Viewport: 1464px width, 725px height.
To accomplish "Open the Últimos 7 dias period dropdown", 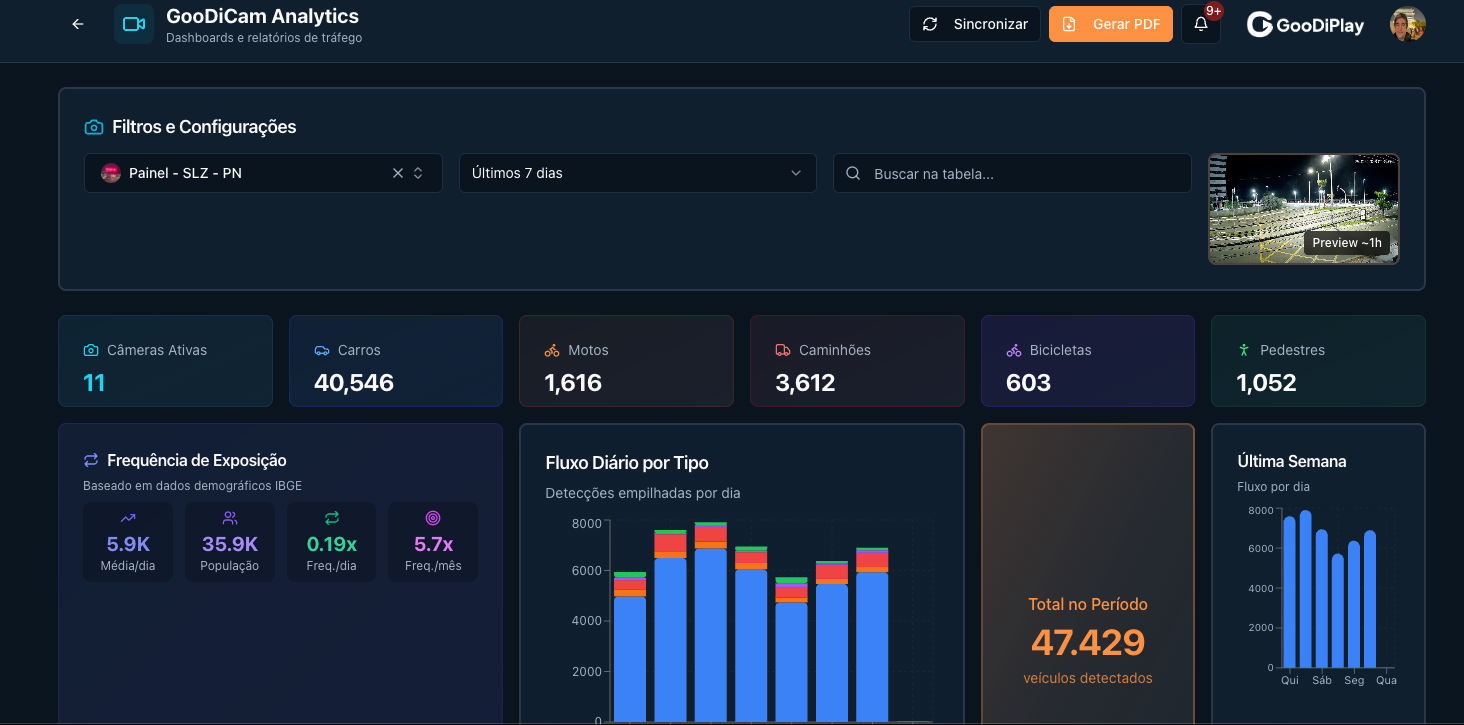I will (x=638, y=173).
